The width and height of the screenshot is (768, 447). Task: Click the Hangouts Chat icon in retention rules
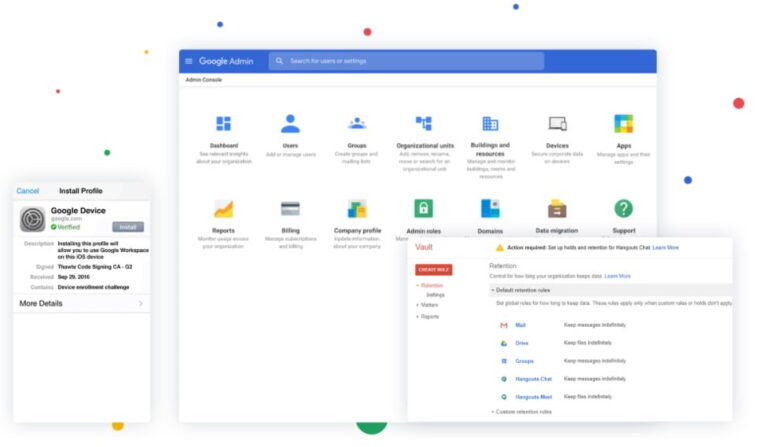click(504, 379)
